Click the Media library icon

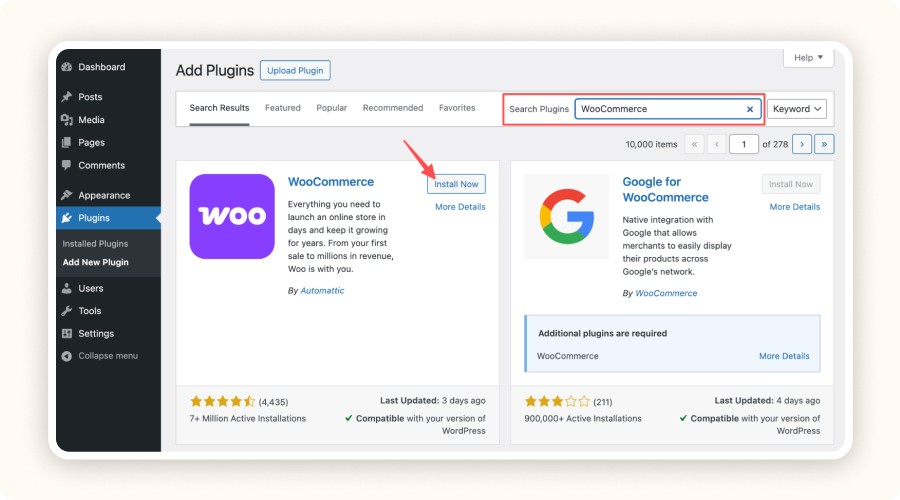pos(67,120)
